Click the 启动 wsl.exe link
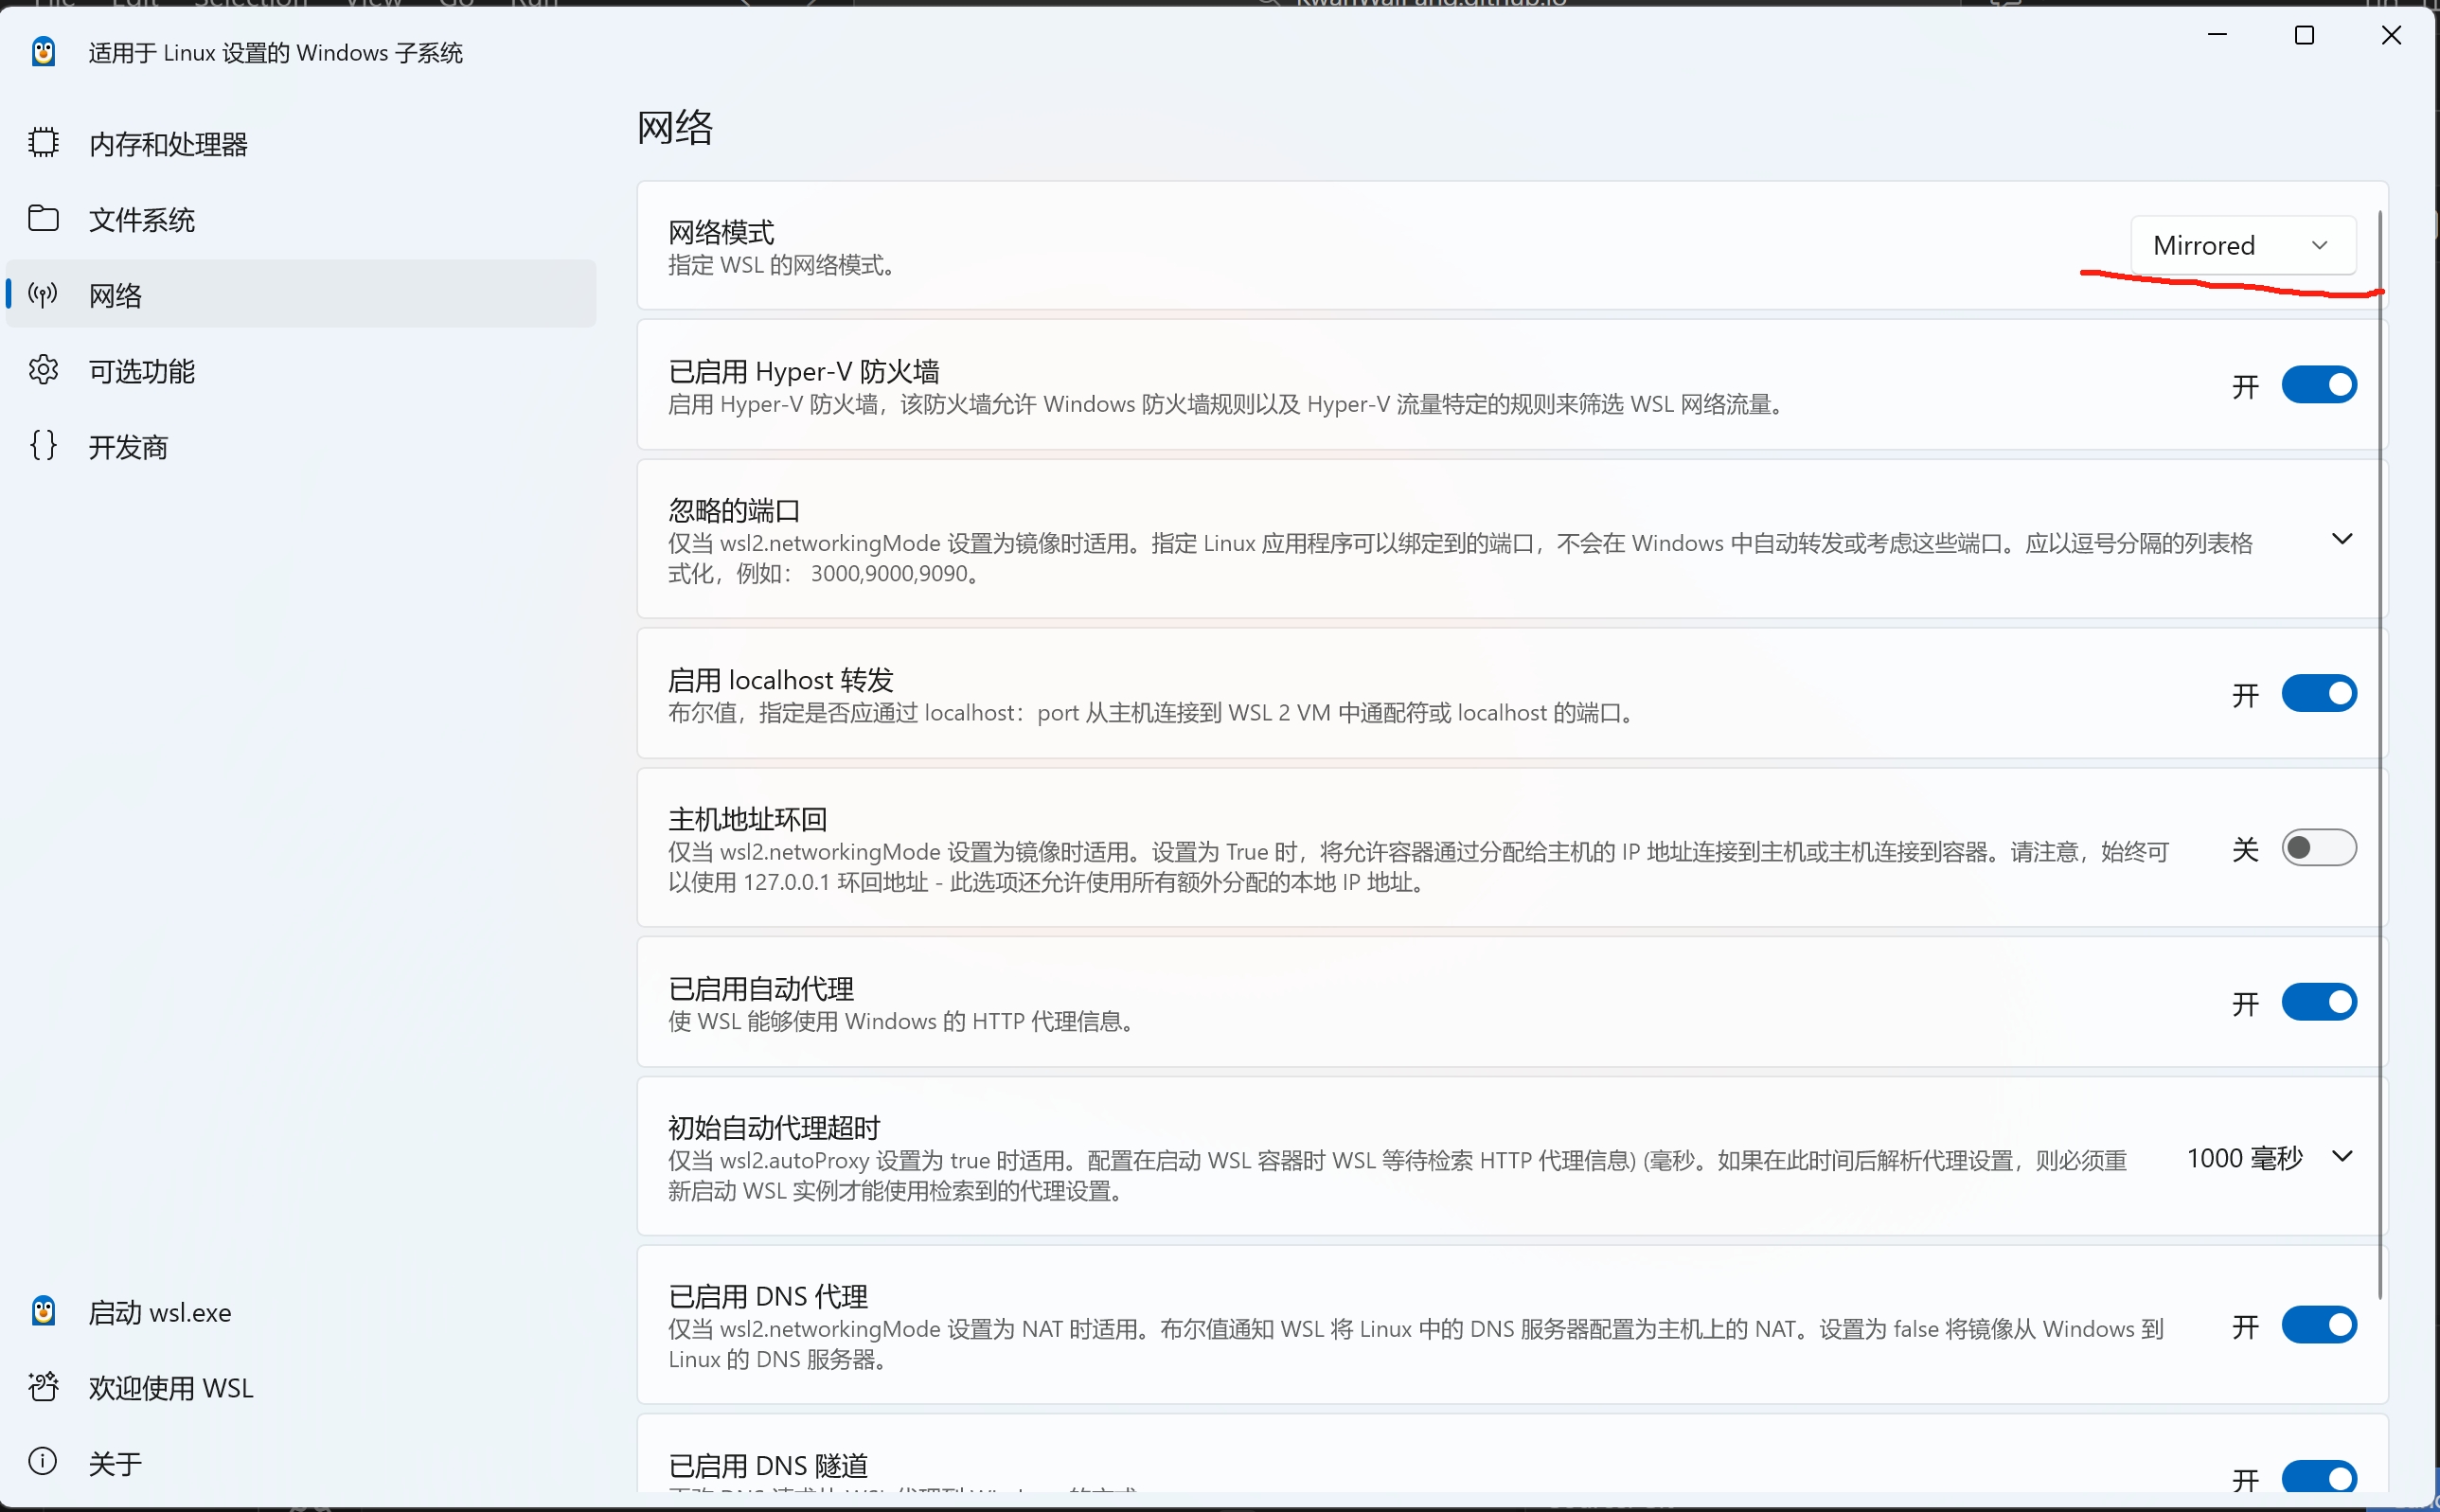The width and height of the screenshot is (2440, 1512). 160,1312
